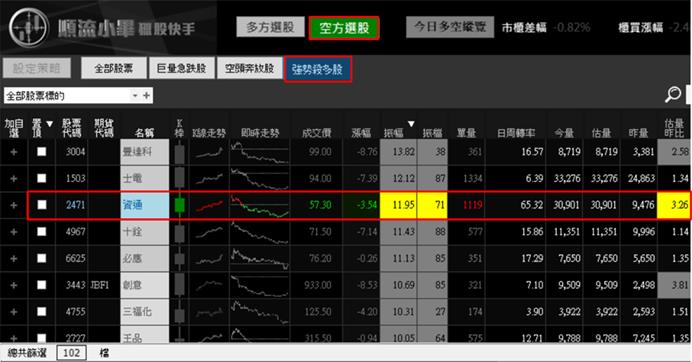Open the K棒 candle icon for 6625 必應

click(x=179, y=258)
